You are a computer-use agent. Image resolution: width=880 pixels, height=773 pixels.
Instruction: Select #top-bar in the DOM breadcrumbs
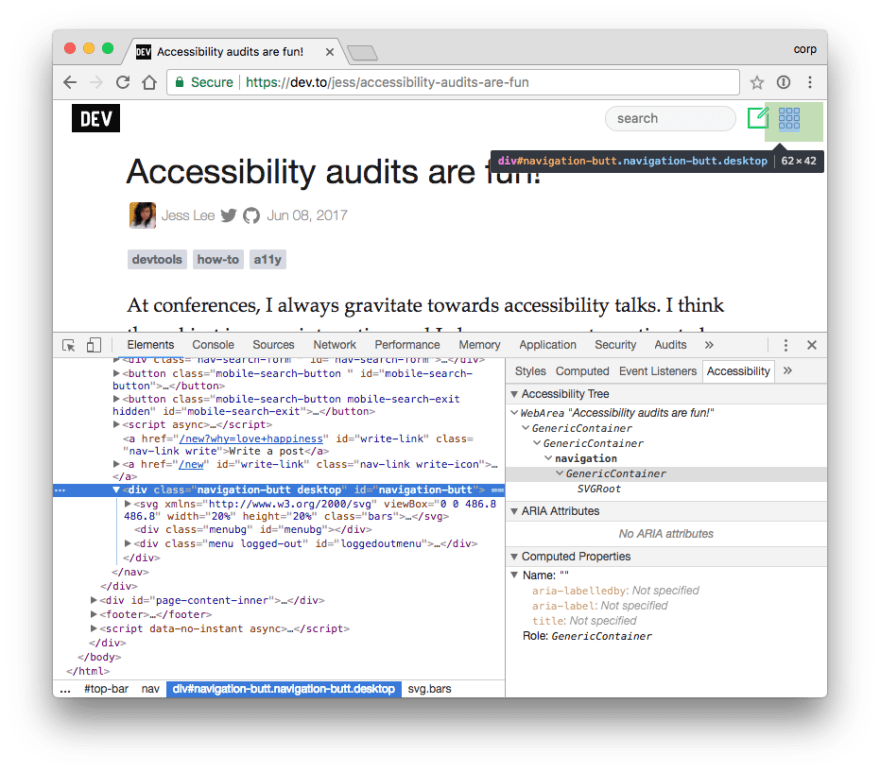click(106, 689)
